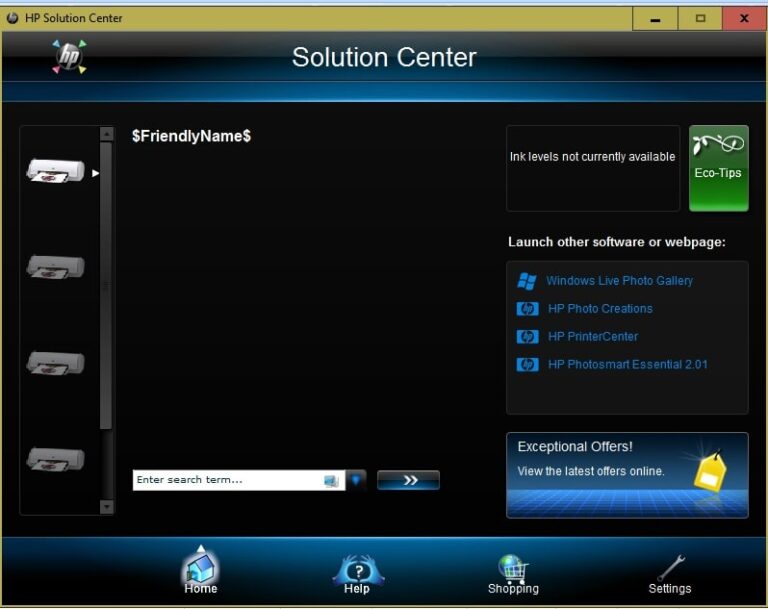Image resolution: width=768 pixels, height=609 pixels.
Task: Expand the search scope dropdown arrow
Action: (x=356, y=480)
